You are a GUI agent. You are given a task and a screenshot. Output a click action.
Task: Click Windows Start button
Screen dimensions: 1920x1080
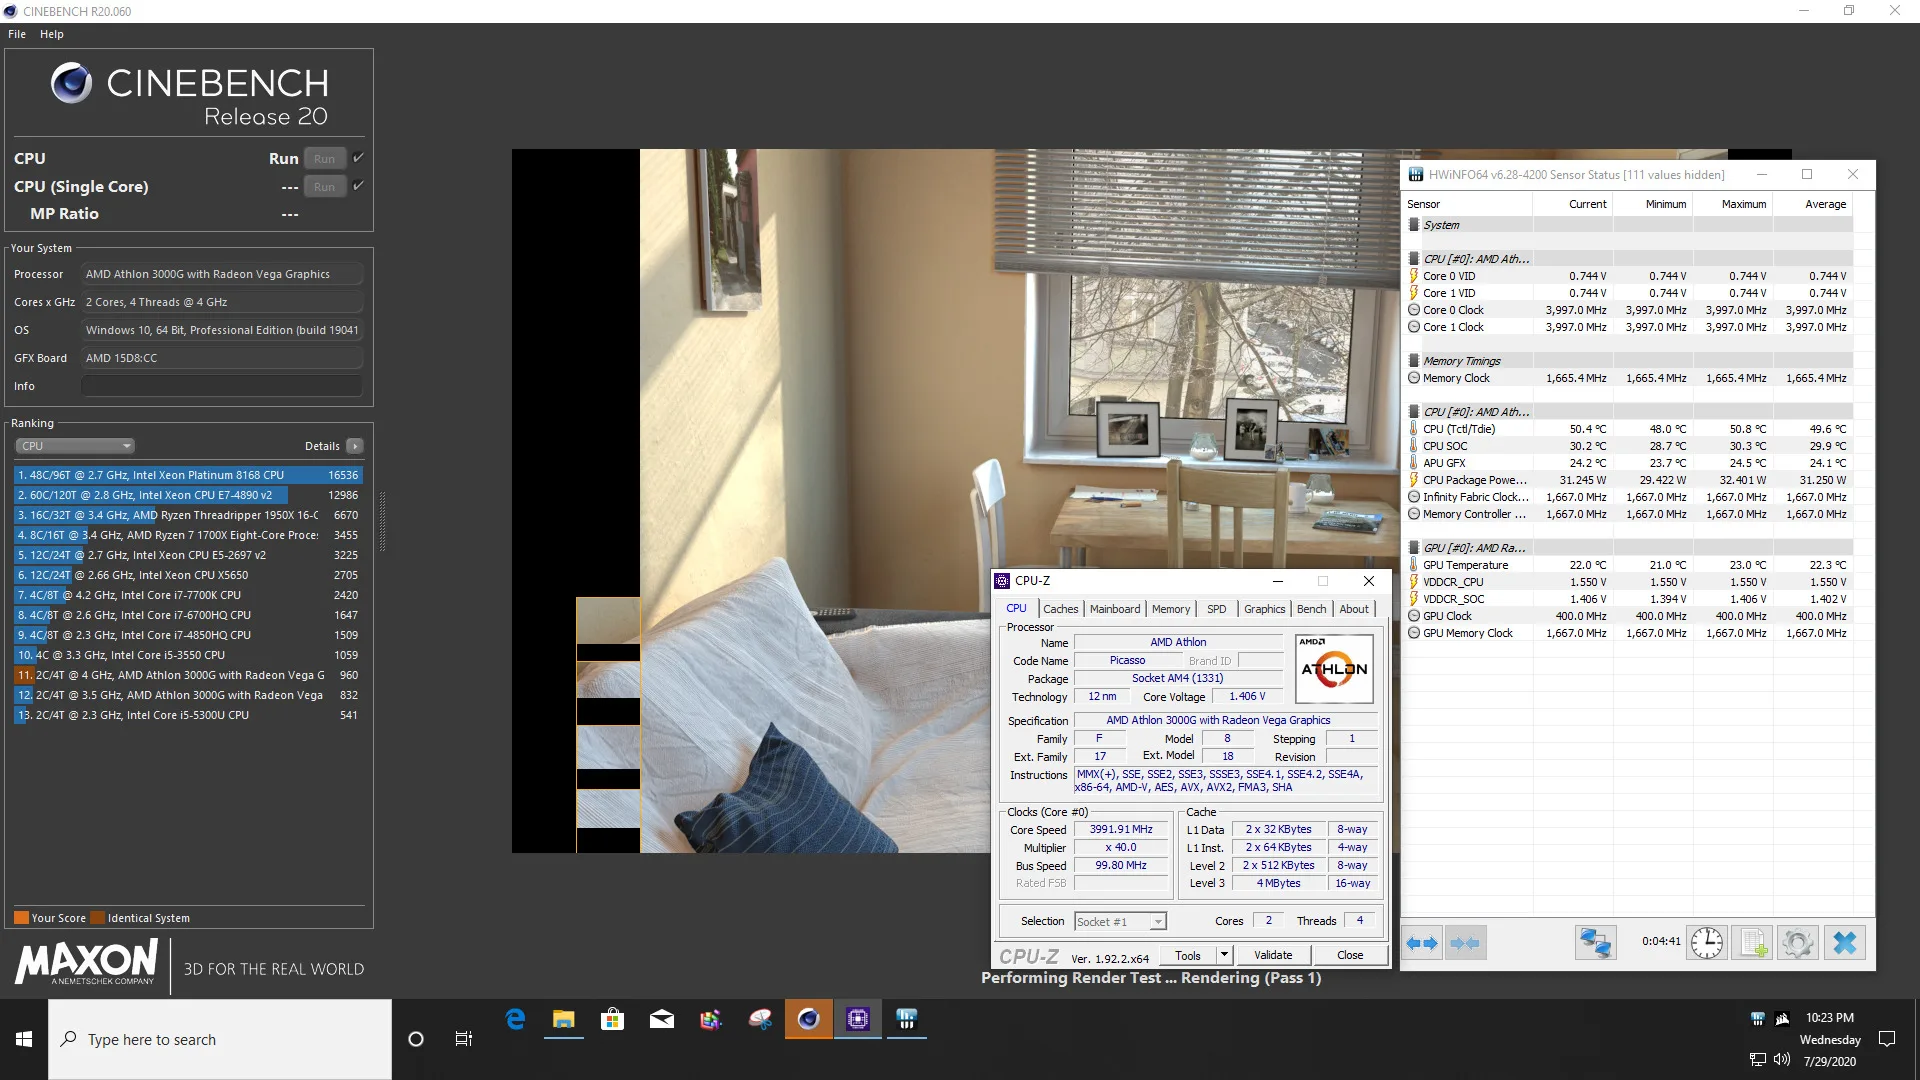tap(24, 1039)
